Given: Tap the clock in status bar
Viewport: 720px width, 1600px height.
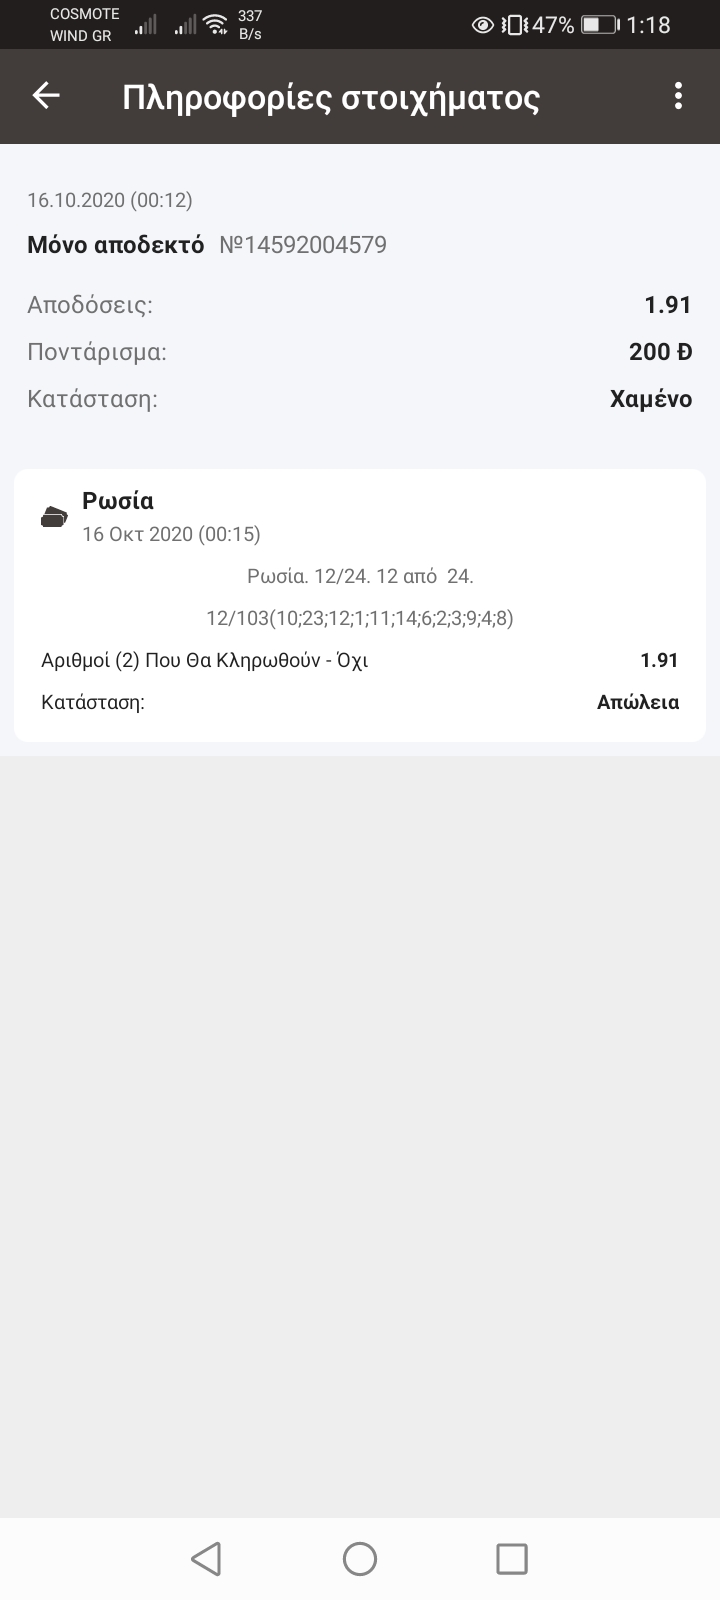Looking at the screenshot, I should (x=648, y=25).
